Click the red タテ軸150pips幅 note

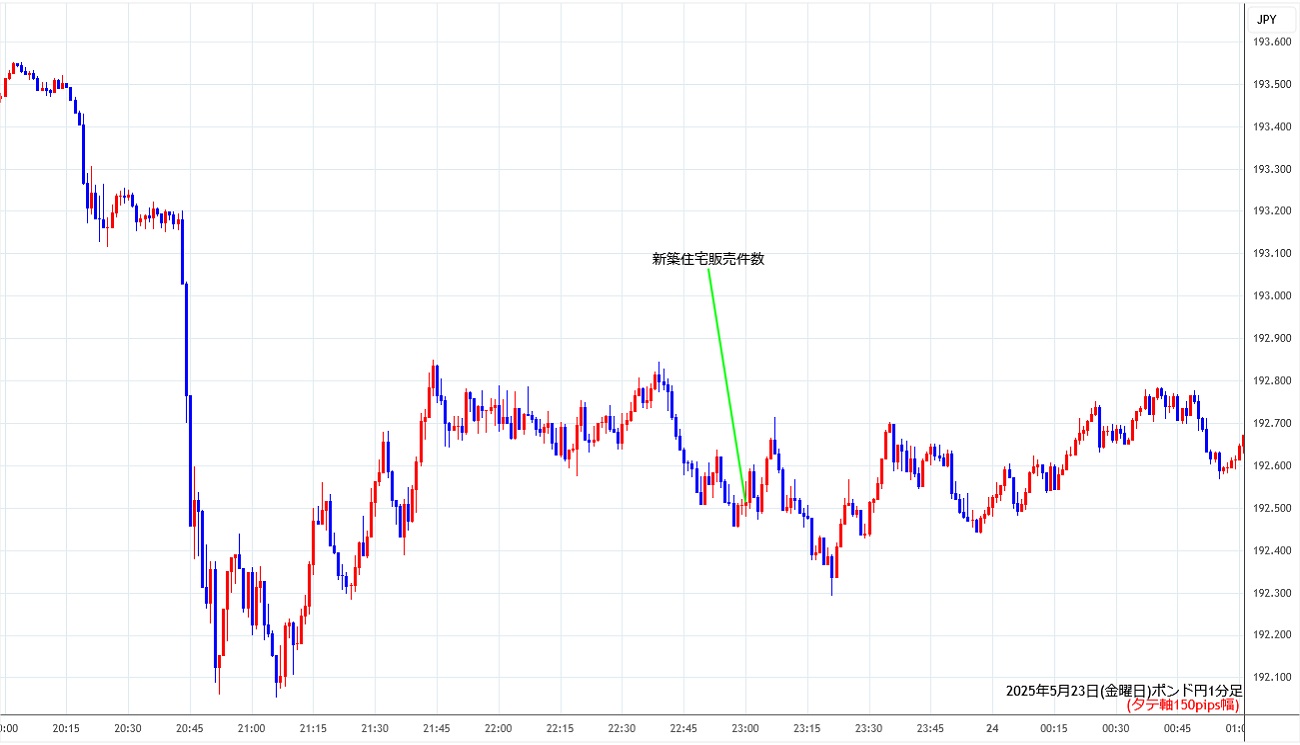[x=1184, y=705]
